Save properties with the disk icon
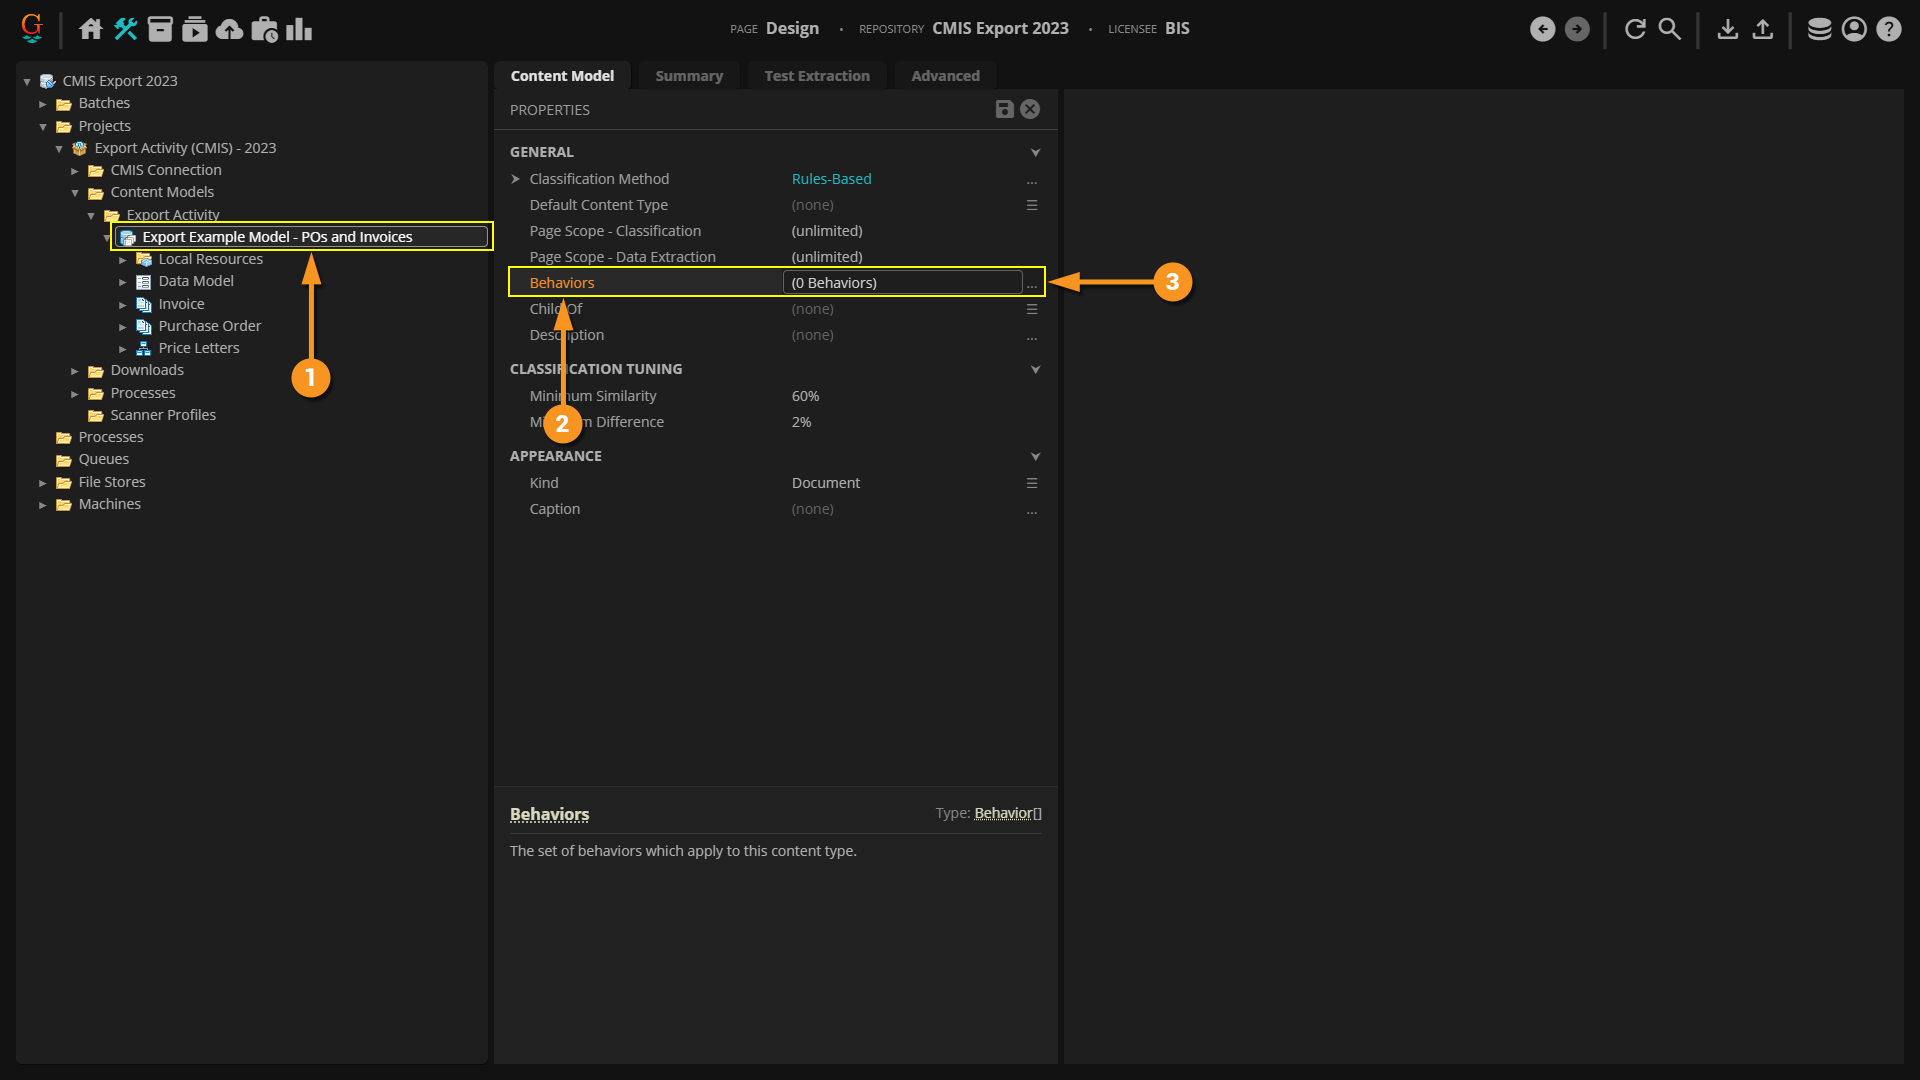This screenshot has height=1080, width=1920. pyautogui.click(x=1005, y=109)
